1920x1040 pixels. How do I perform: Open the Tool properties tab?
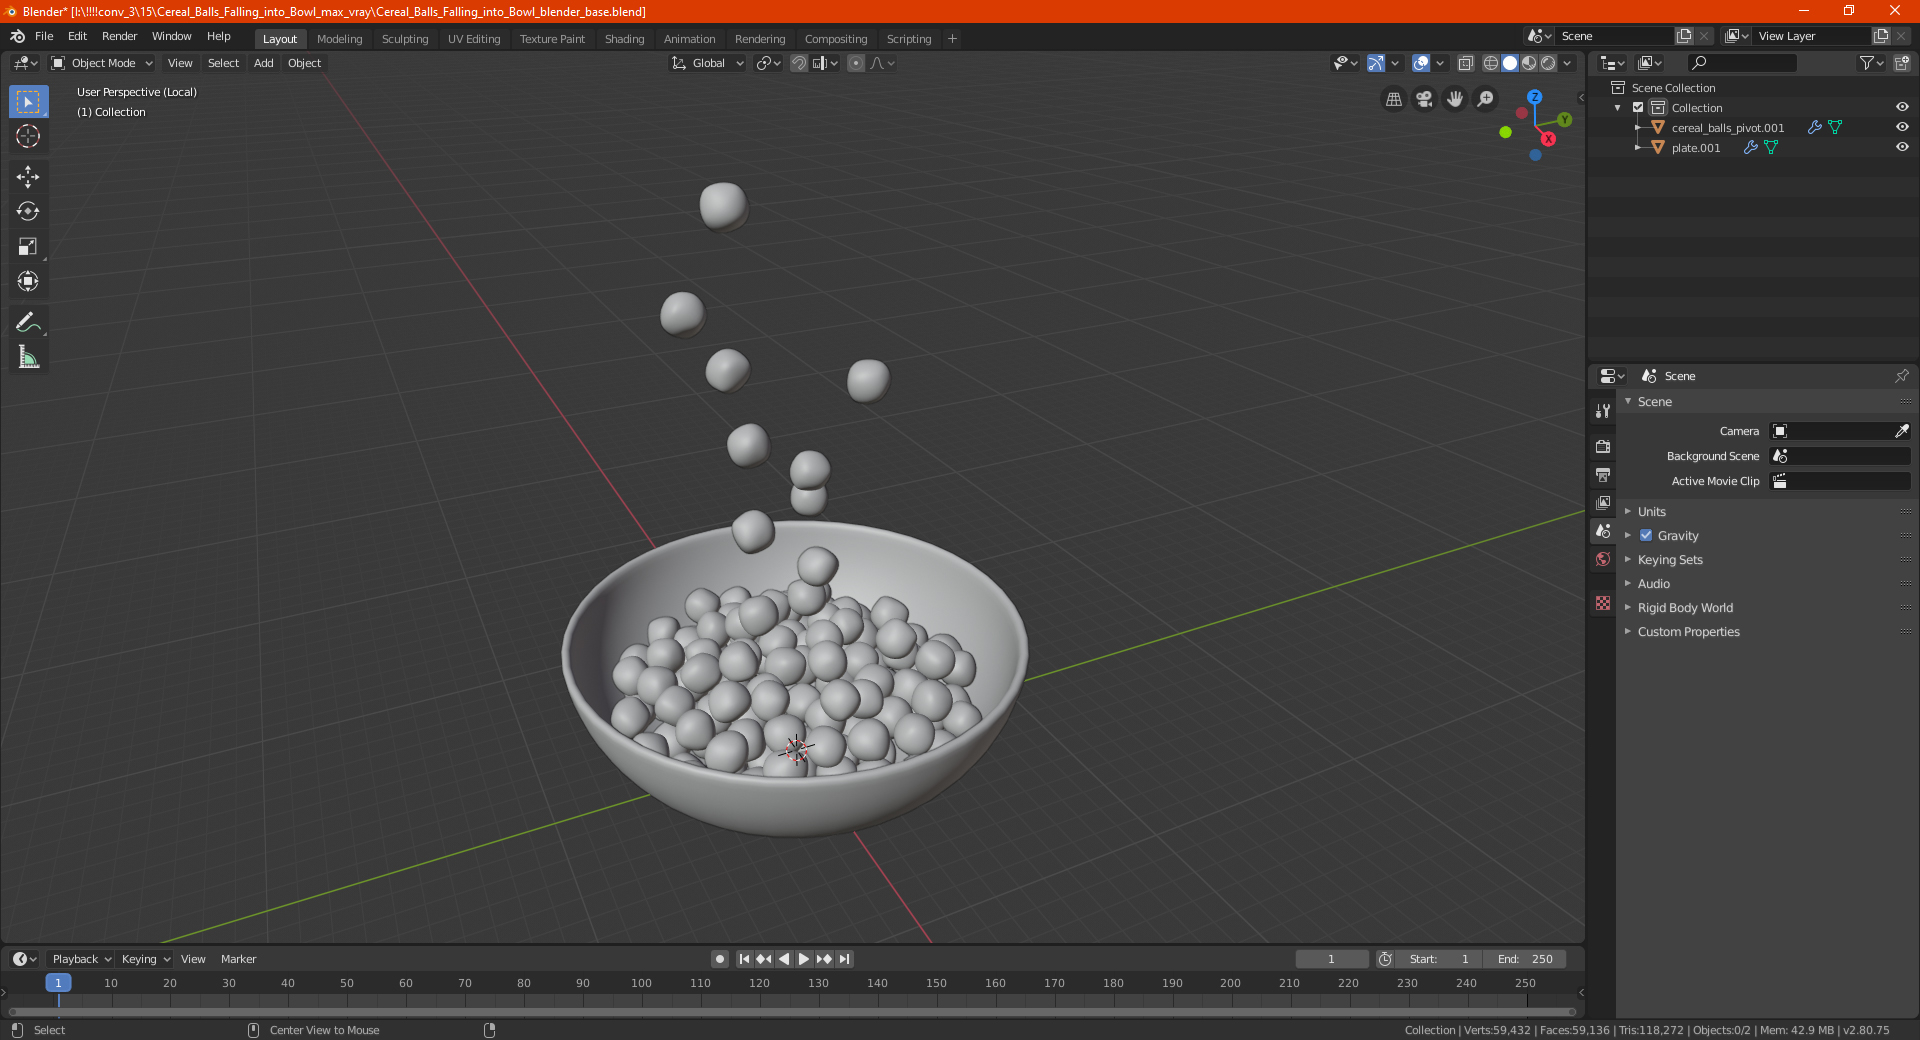coord(1603,411)
